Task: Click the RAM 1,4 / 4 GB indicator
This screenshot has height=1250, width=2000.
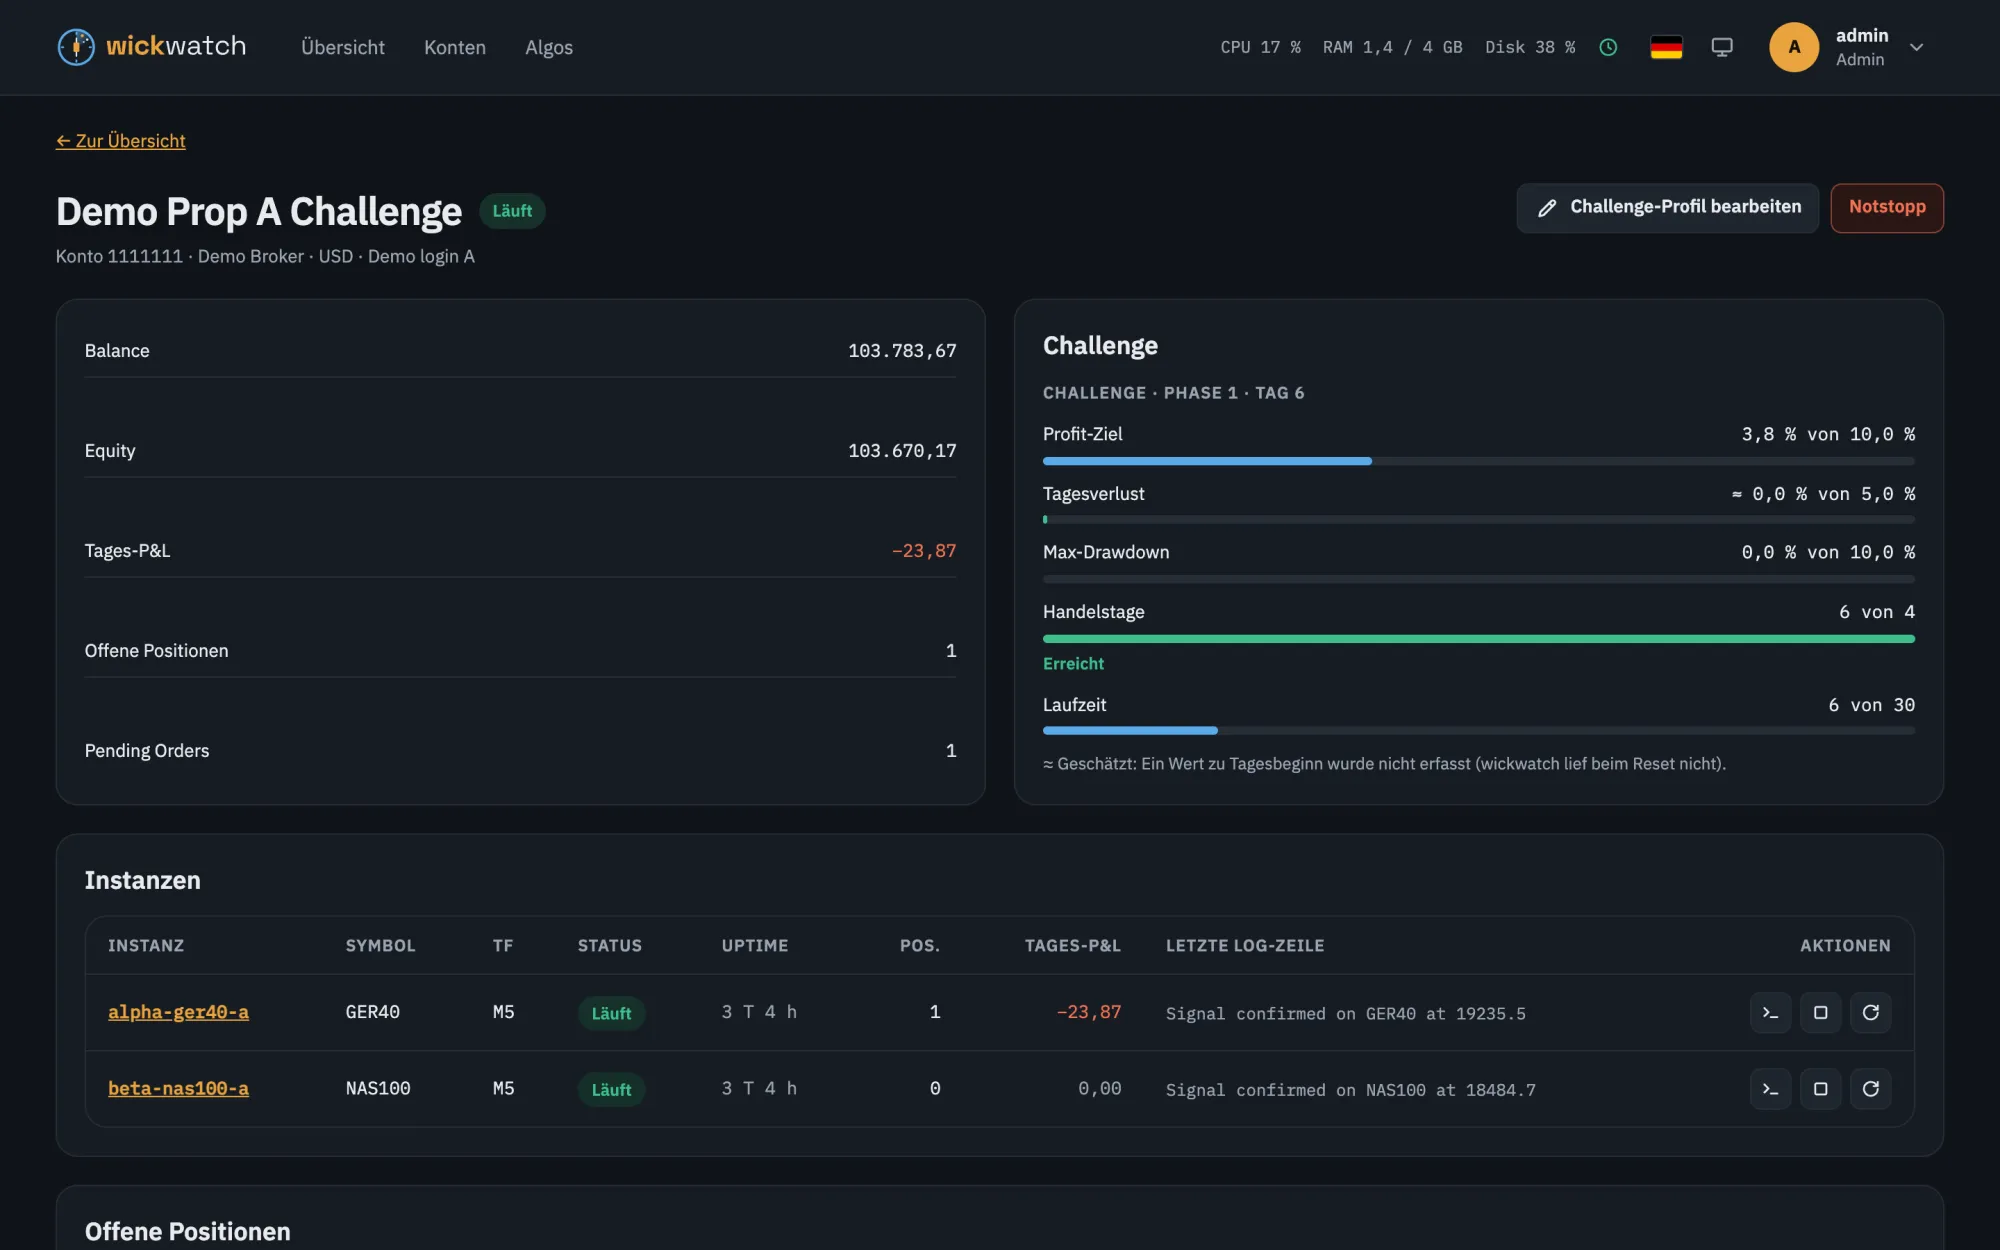Action: tap(1392, 47)
